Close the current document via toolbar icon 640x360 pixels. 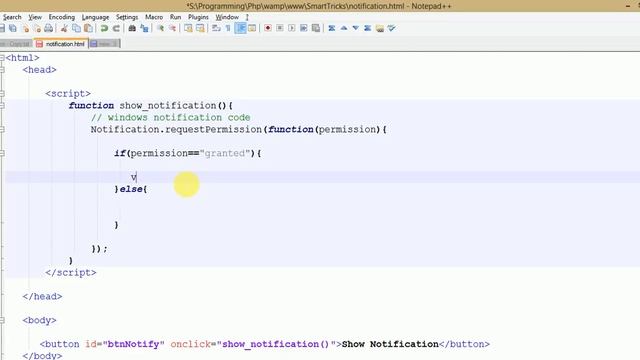25,28
